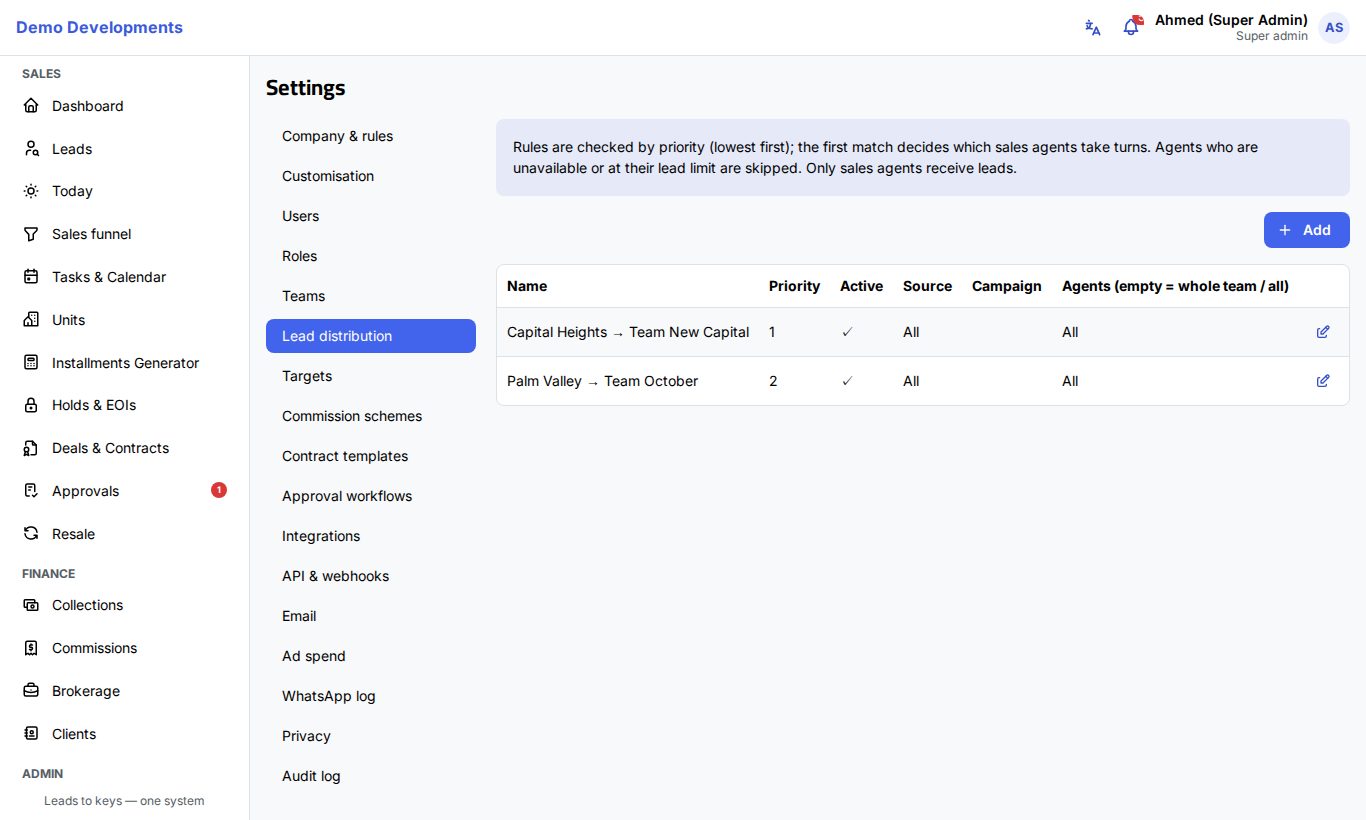Switch to Customisation settings
The height and width of the screenshot is (820, 1366).
371,176
